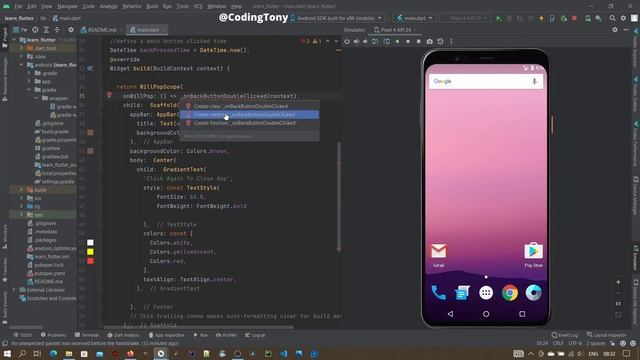
Task: Open Layout Inspector panel
Action: click(607, 335)
